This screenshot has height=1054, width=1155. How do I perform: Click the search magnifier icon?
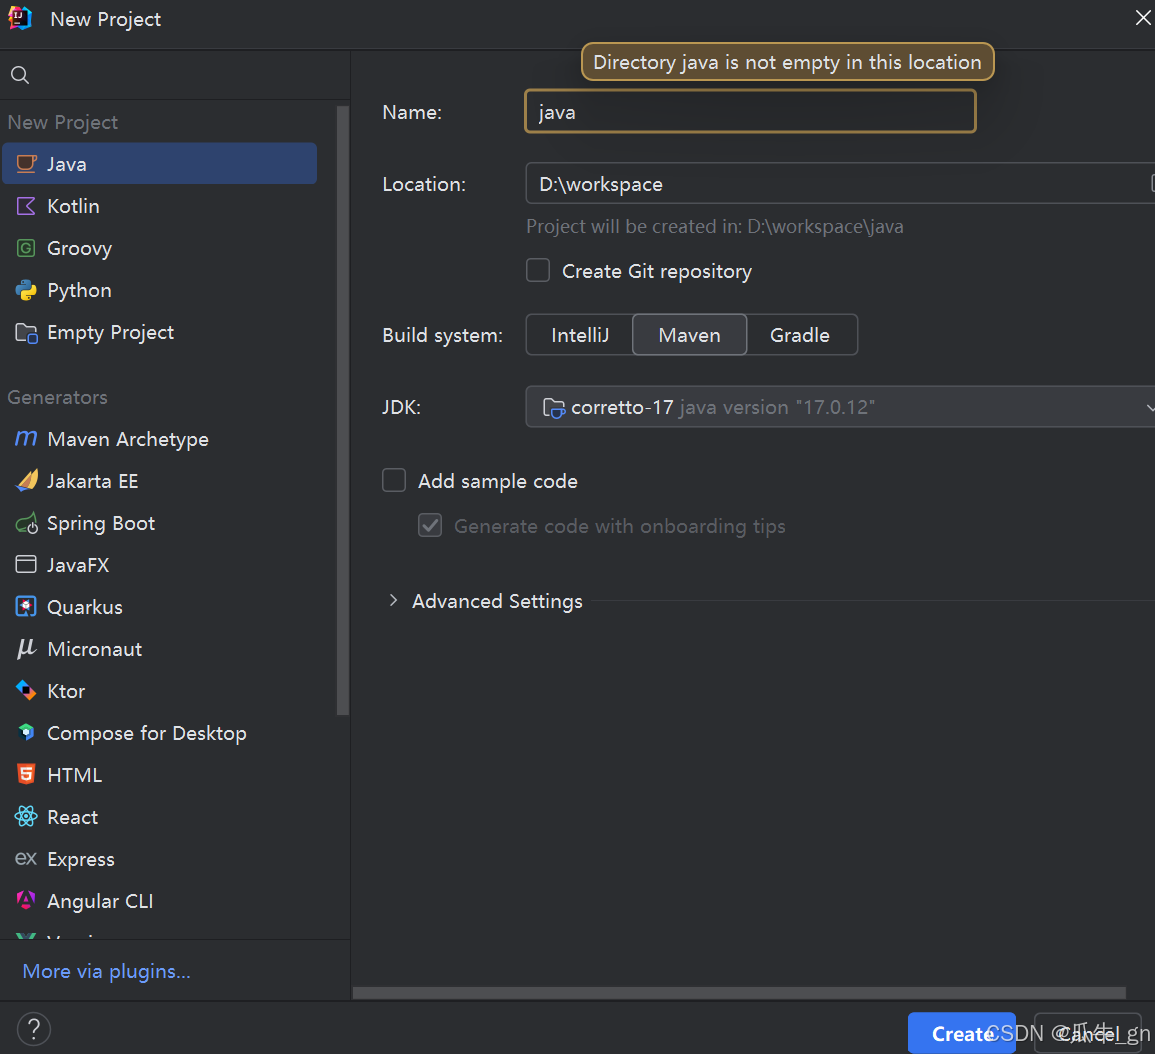(20, 75)
